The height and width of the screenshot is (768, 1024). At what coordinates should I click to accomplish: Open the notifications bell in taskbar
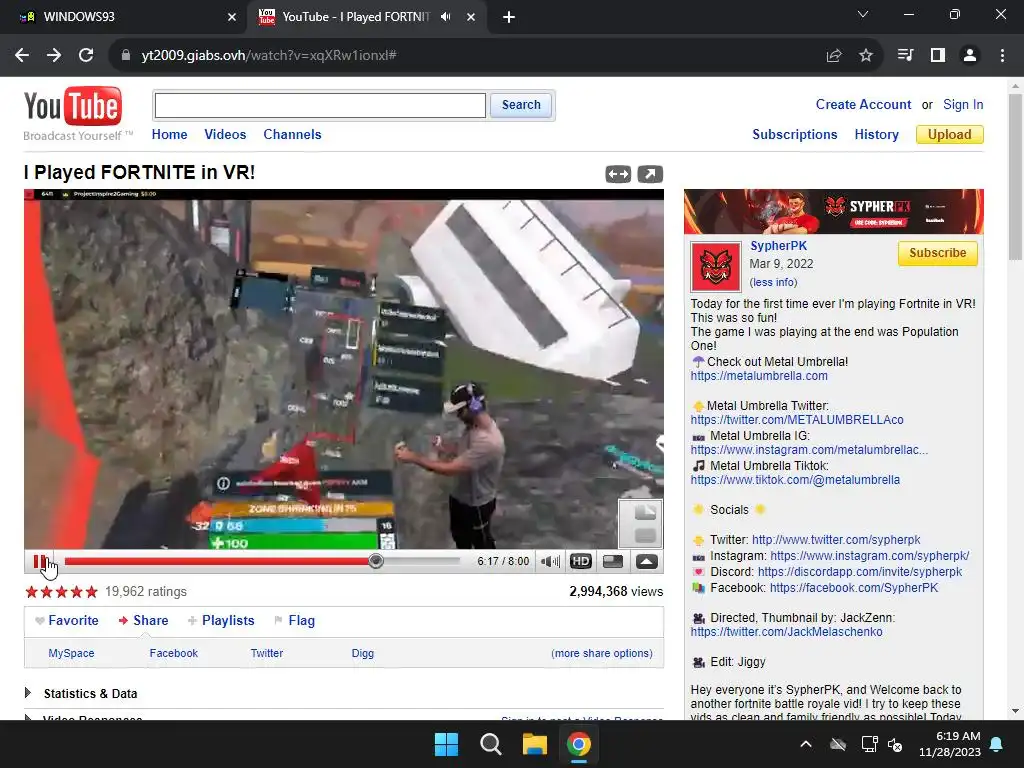(997, 744)
